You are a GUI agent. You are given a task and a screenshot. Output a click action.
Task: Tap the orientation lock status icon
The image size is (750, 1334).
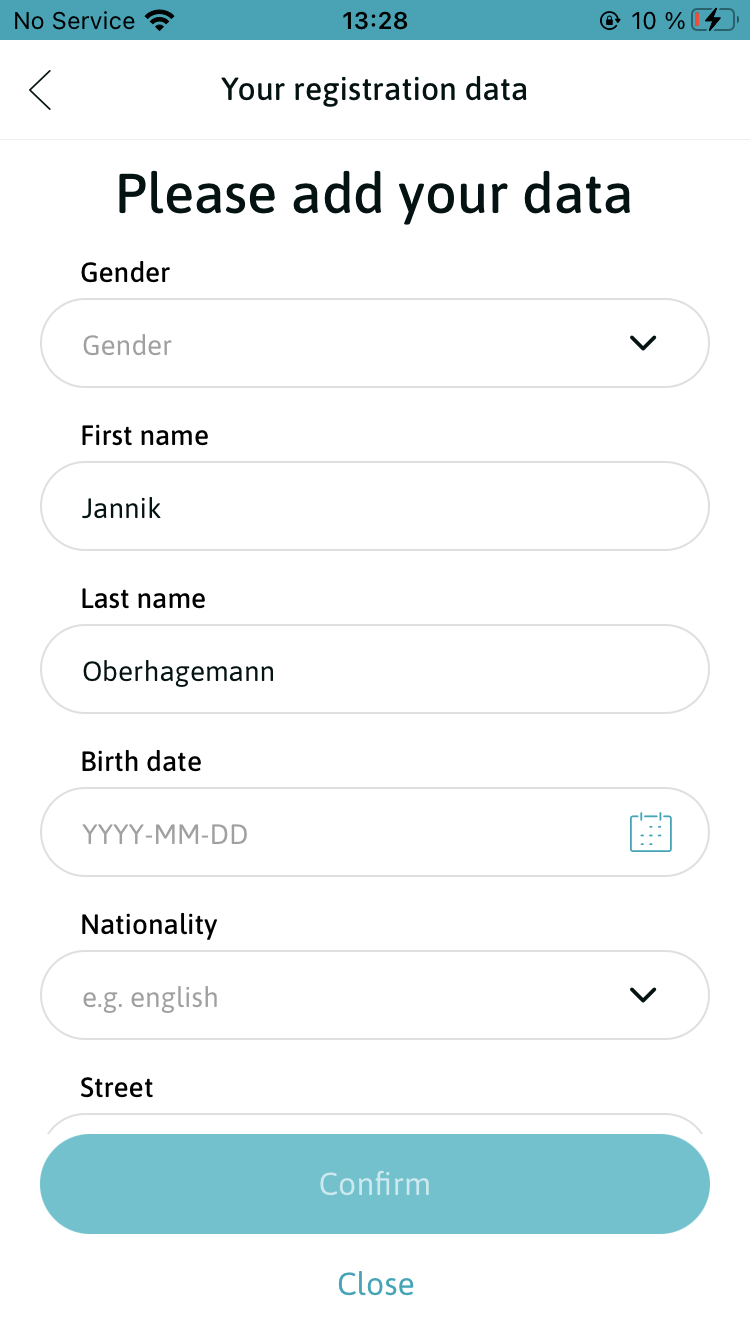pyautogui.click(x=609, y=20)
